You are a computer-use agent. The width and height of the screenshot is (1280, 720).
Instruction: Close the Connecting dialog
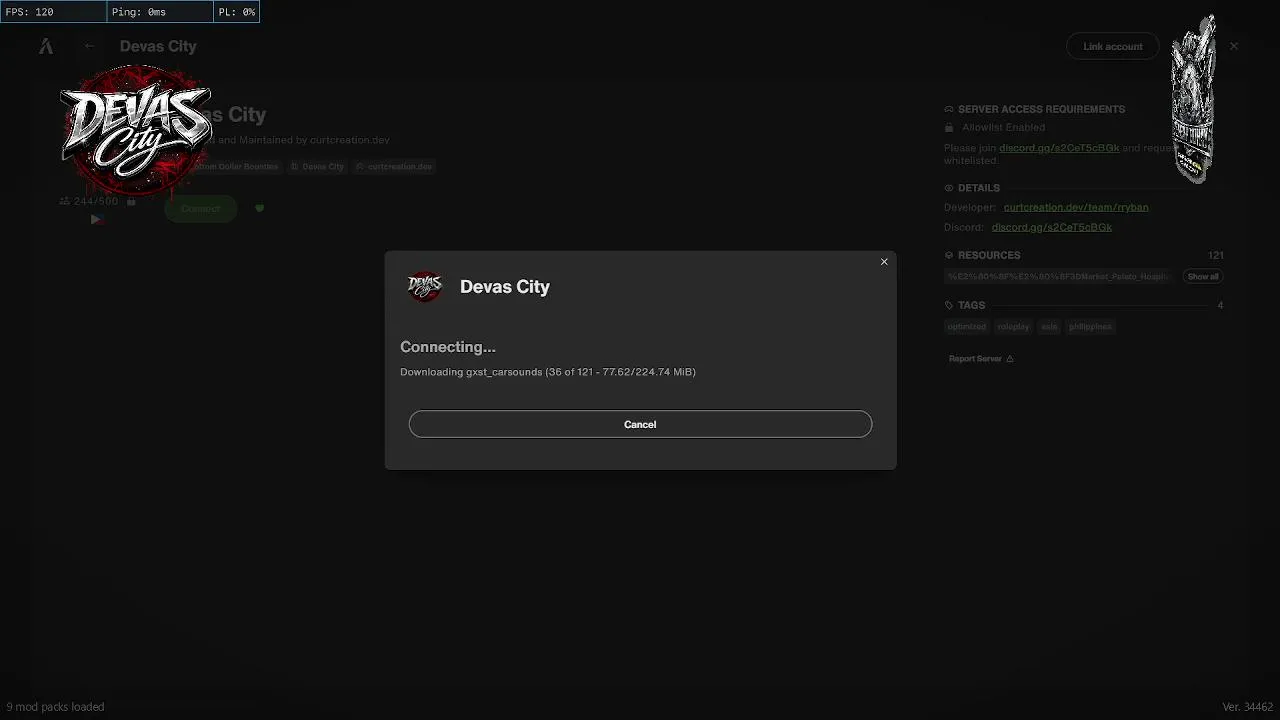point(884,262)
